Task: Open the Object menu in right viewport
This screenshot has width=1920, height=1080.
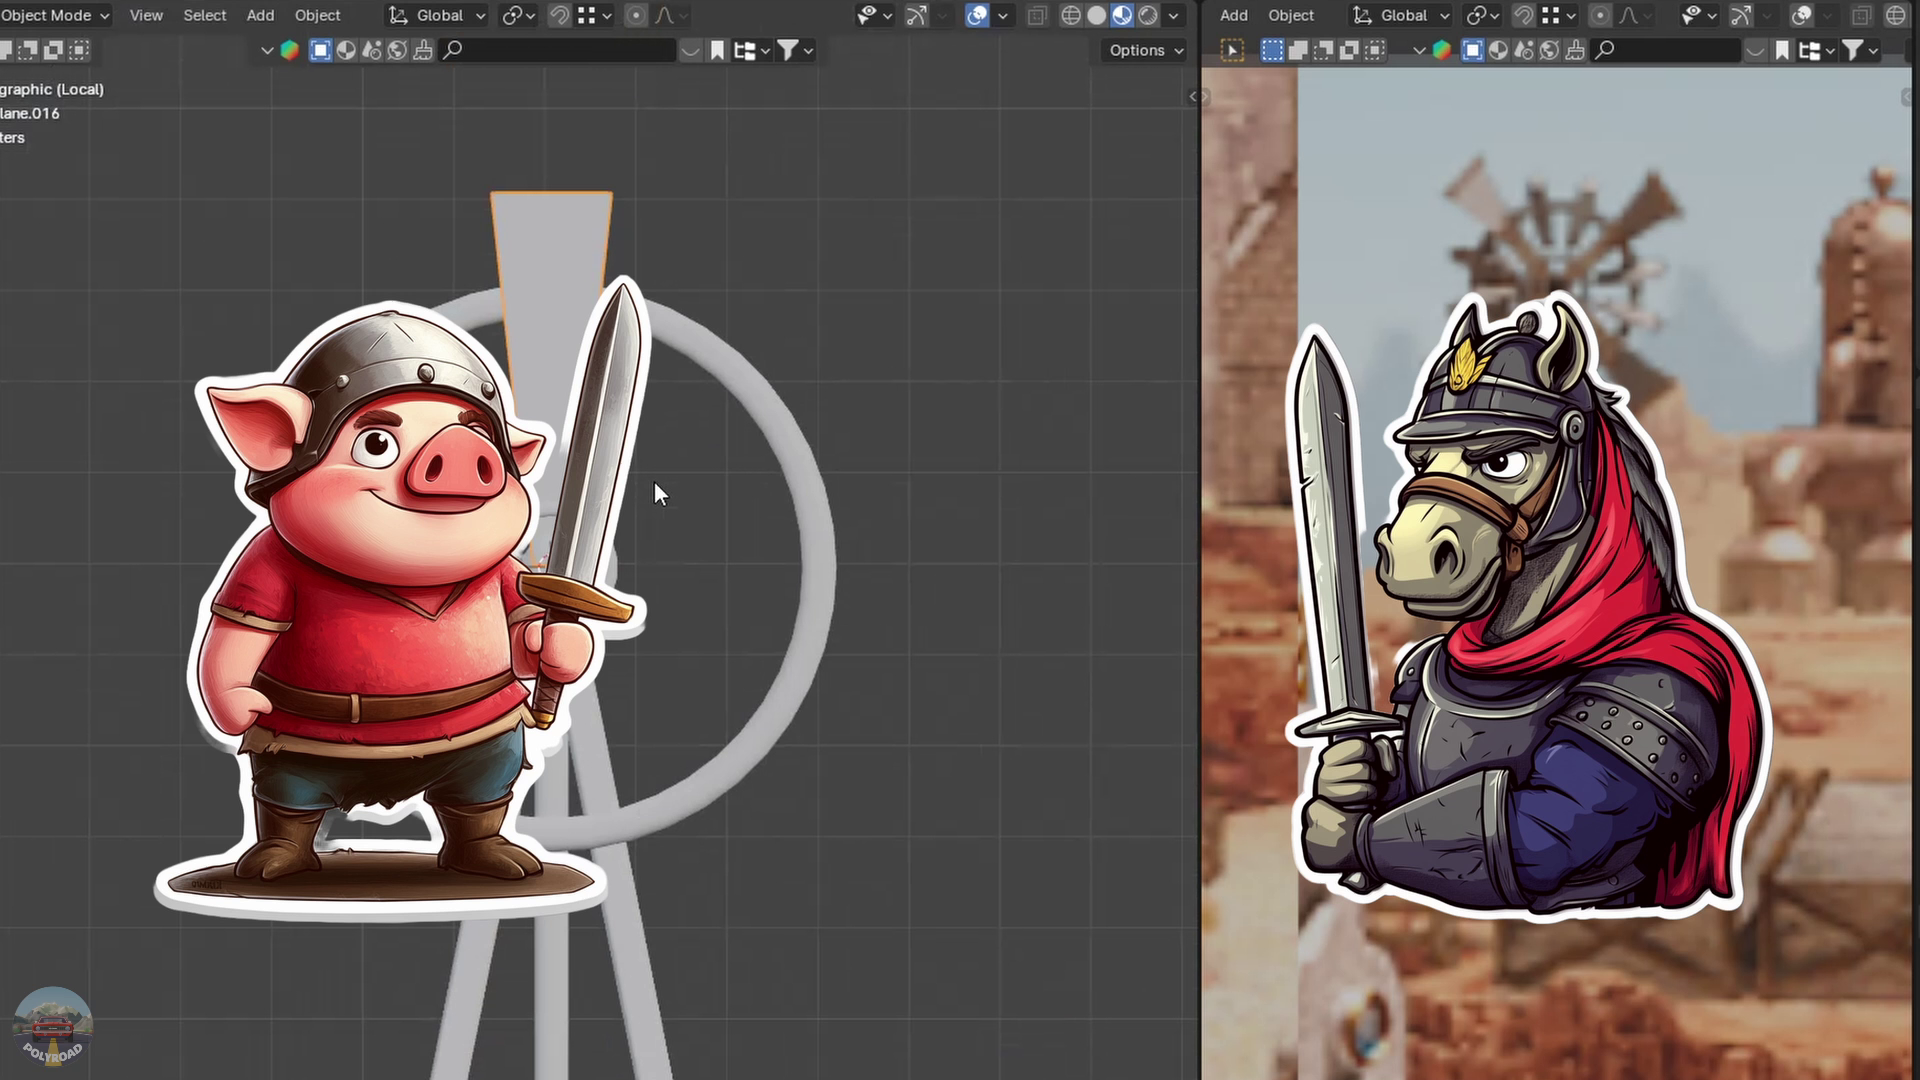Action: pyautogui.click(x=1291, y=15)
